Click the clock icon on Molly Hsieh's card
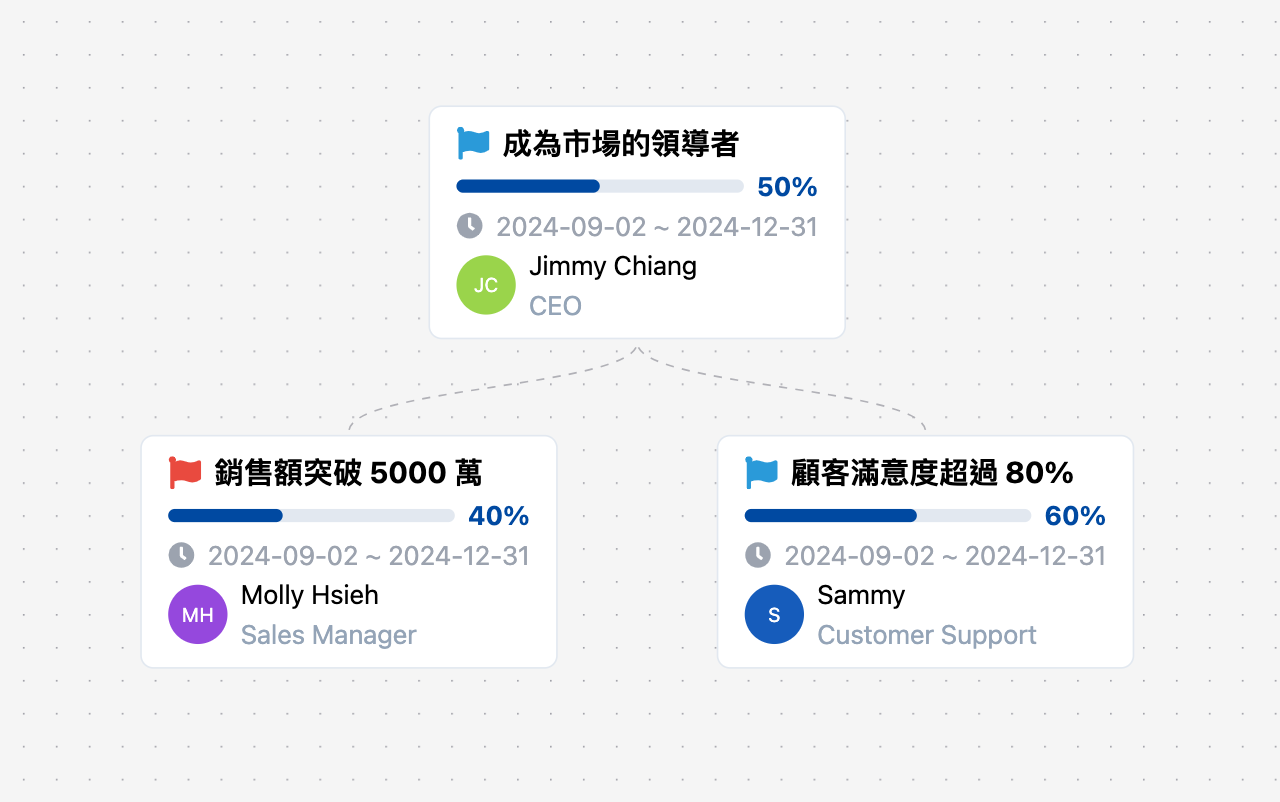The width and height of the screenshot is (1280, 802). (x=181, y=555)
